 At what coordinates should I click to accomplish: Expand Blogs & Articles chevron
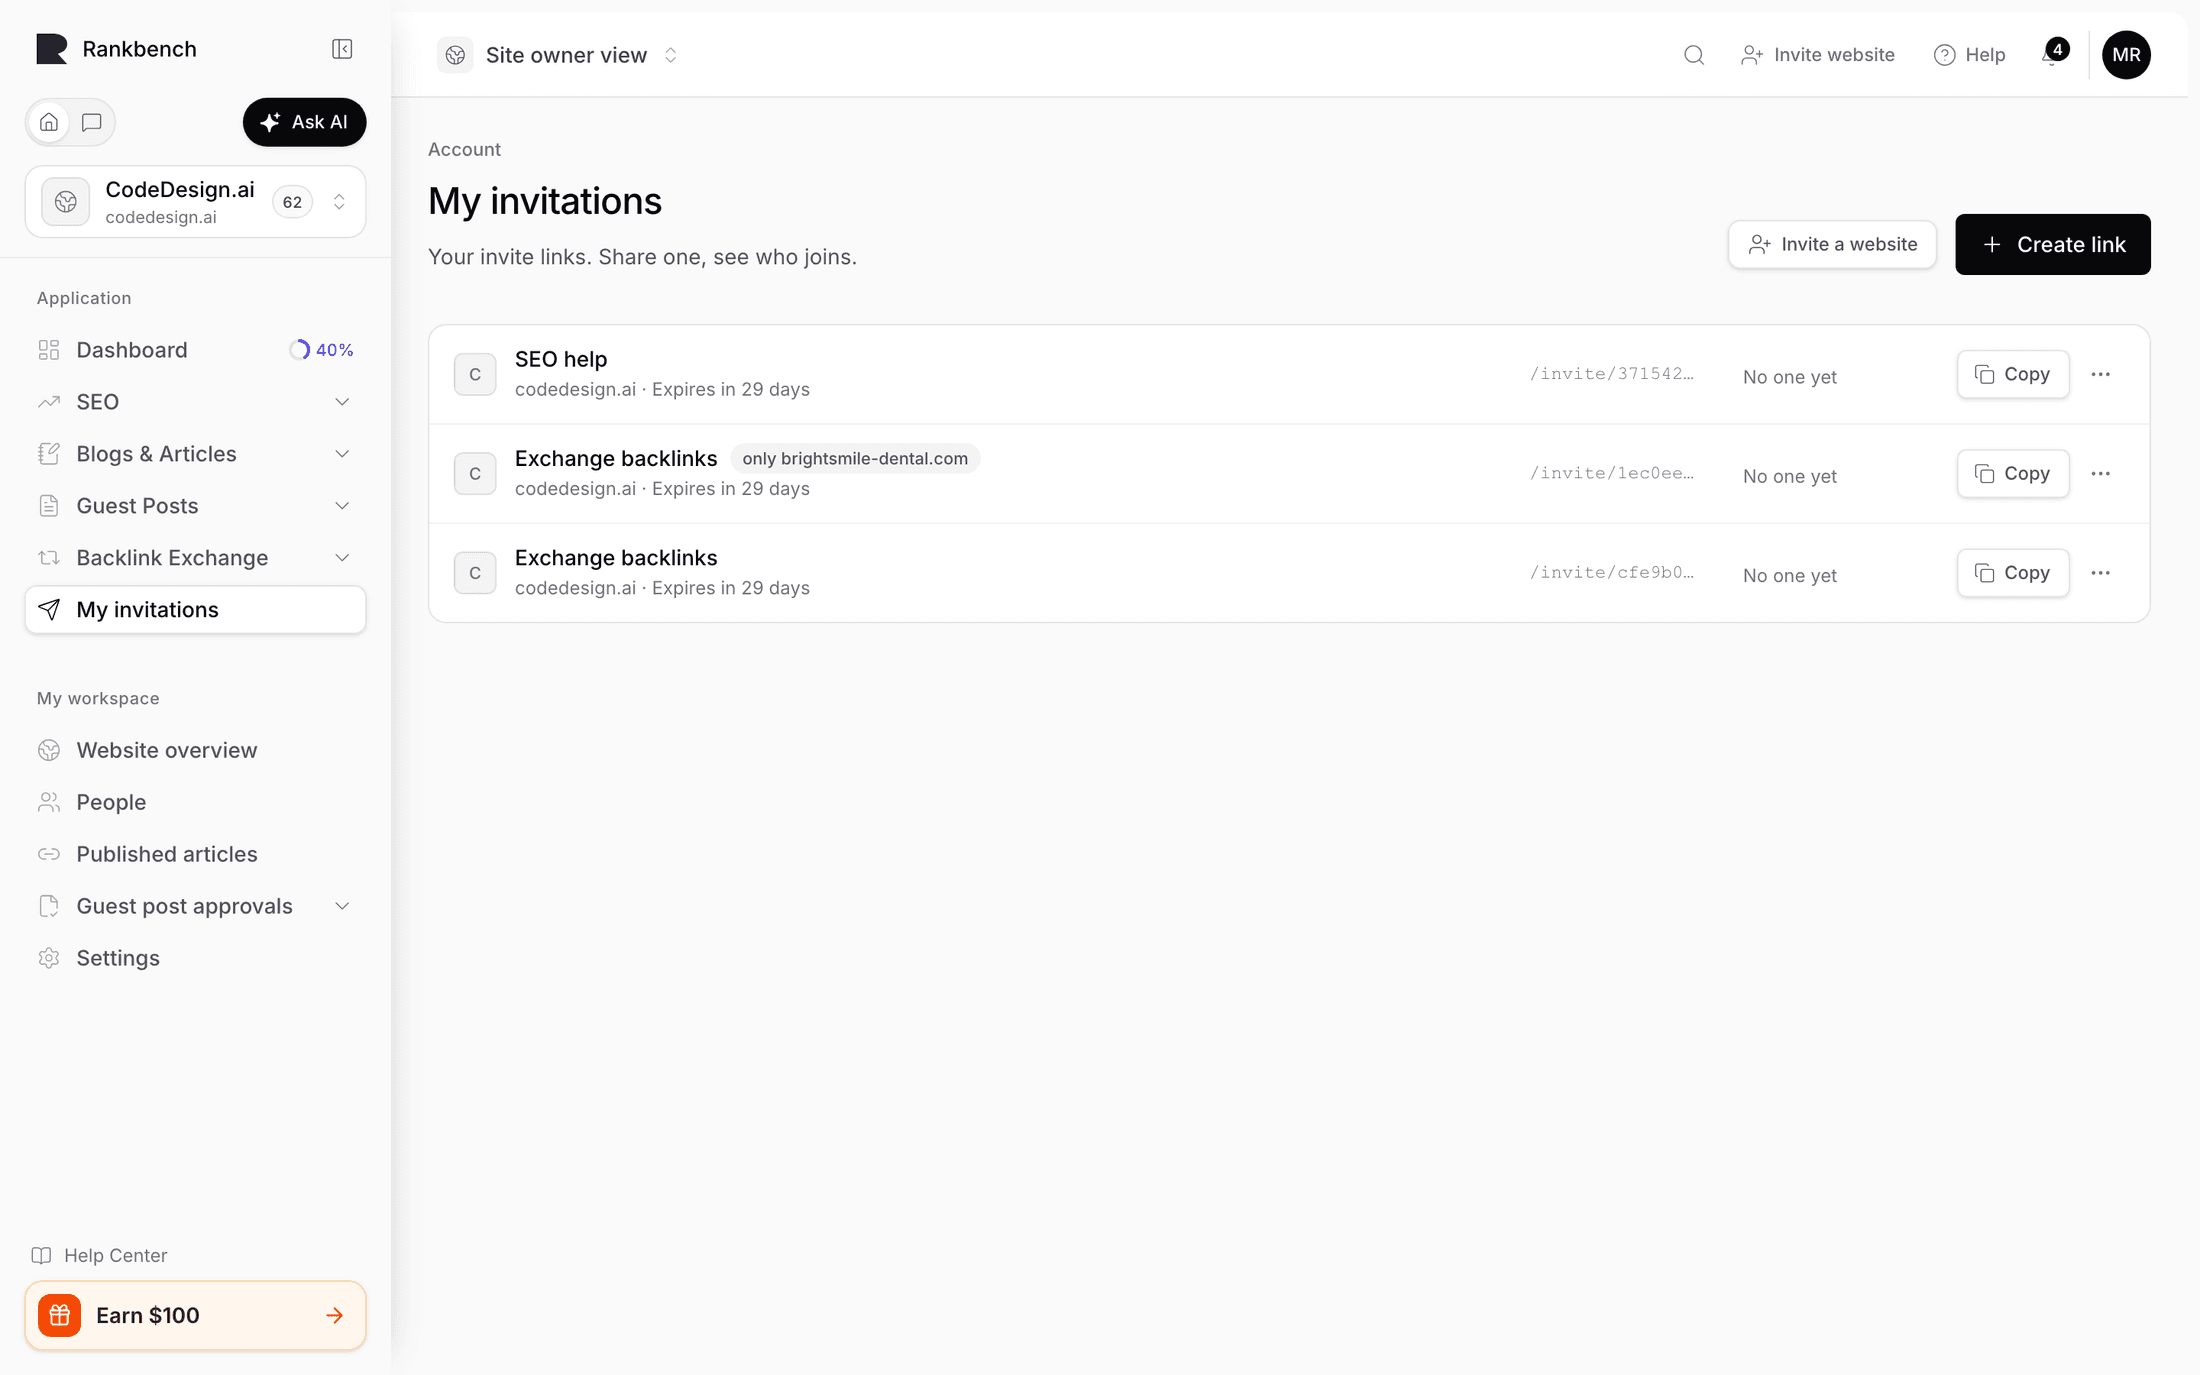342,454
